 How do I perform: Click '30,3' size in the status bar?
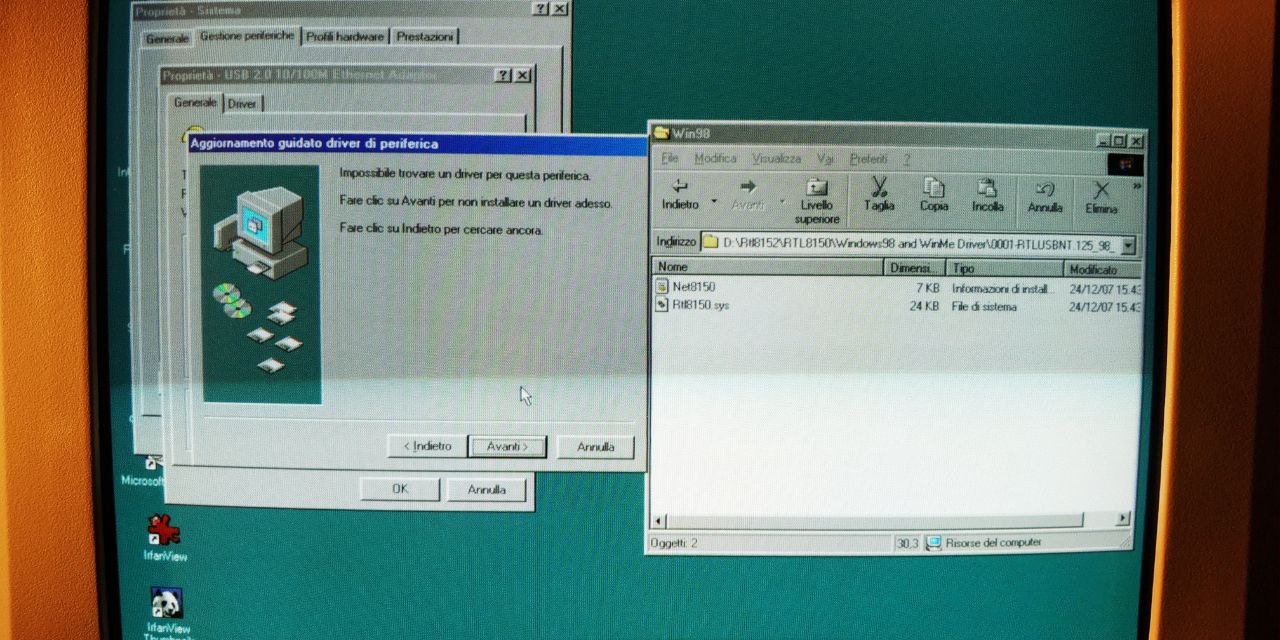tap(908, 543)
